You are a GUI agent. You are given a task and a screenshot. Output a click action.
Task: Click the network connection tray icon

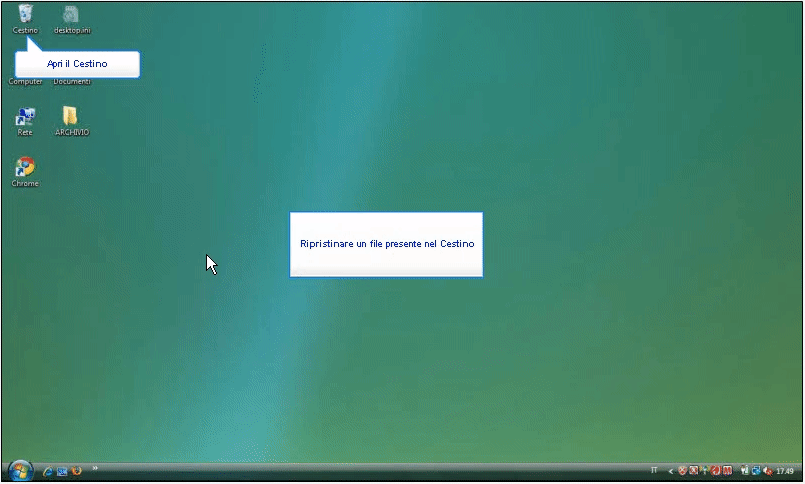755,471
